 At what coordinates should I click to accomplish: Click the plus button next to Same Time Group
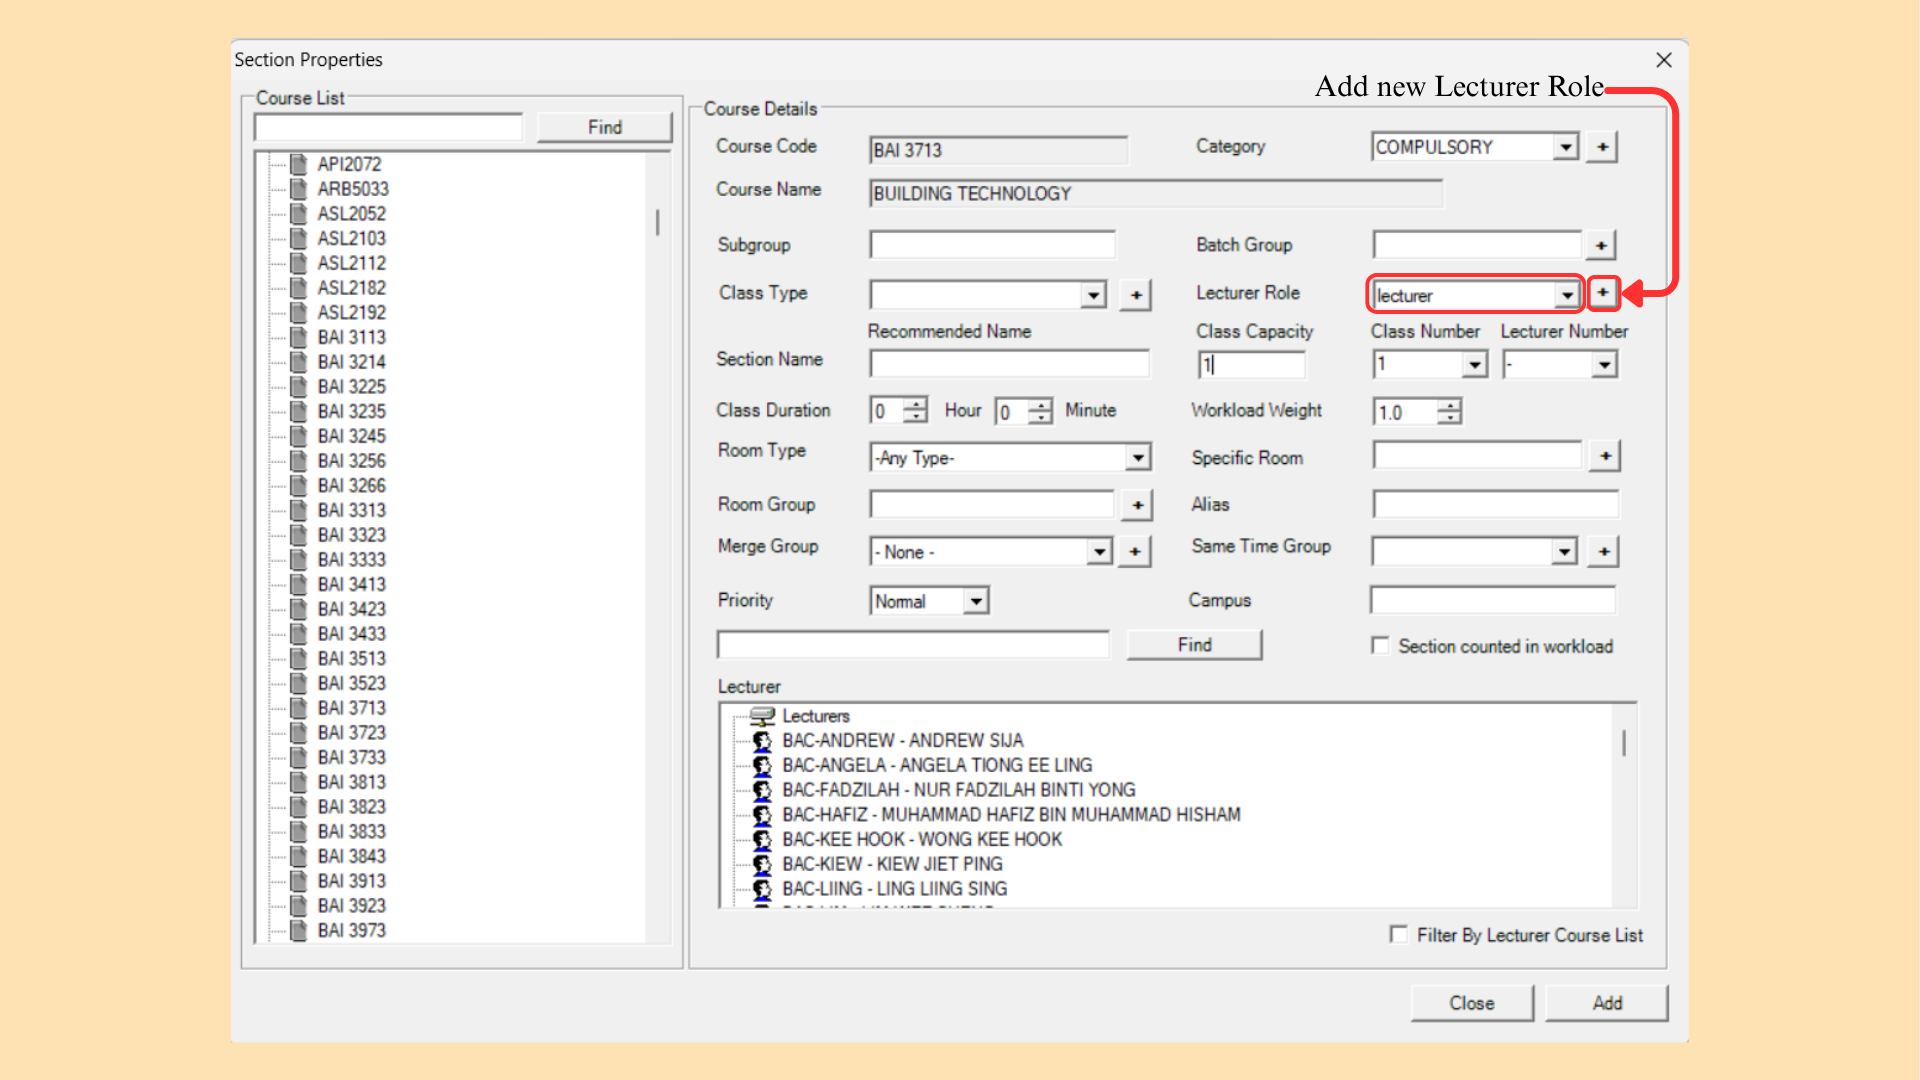1604,551
